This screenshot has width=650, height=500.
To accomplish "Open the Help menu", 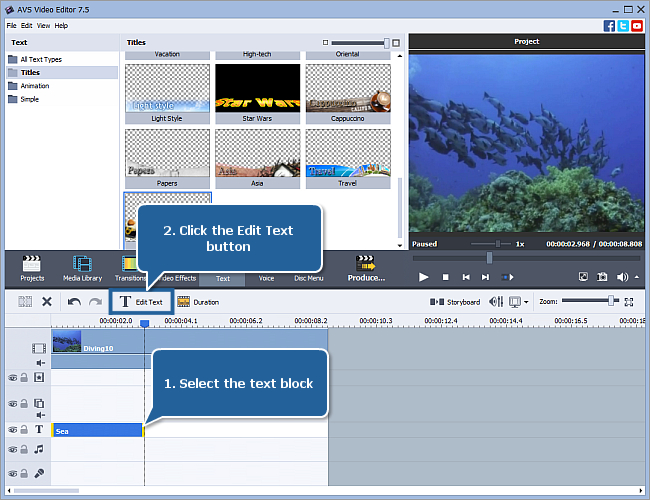I will [61, 26].
